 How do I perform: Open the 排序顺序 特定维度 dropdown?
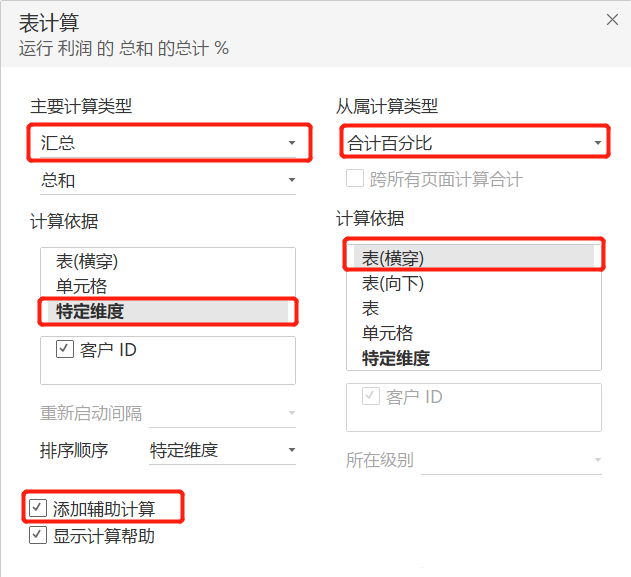coord(222,450)
